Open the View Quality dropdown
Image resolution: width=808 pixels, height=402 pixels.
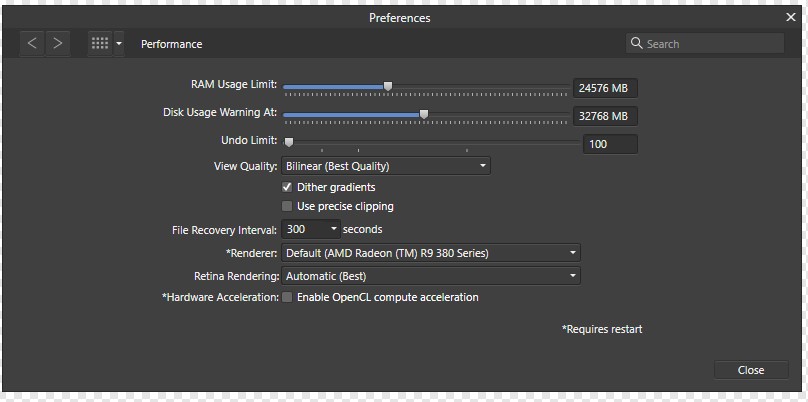(386, 166)
